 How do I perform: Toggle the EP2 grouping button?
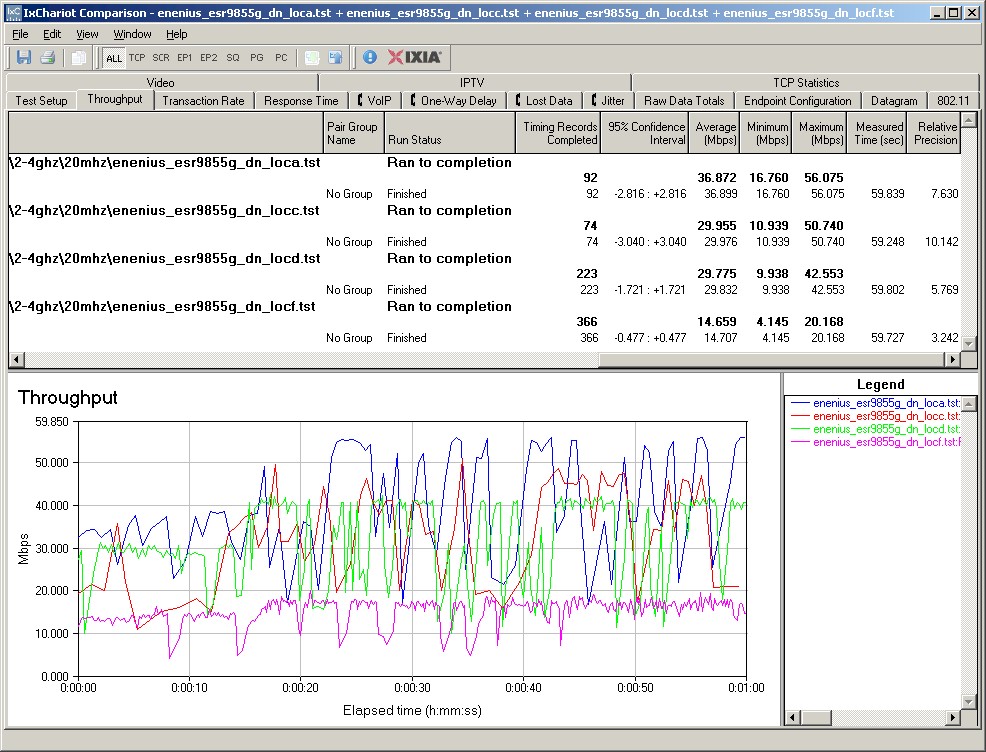[209, 58]
